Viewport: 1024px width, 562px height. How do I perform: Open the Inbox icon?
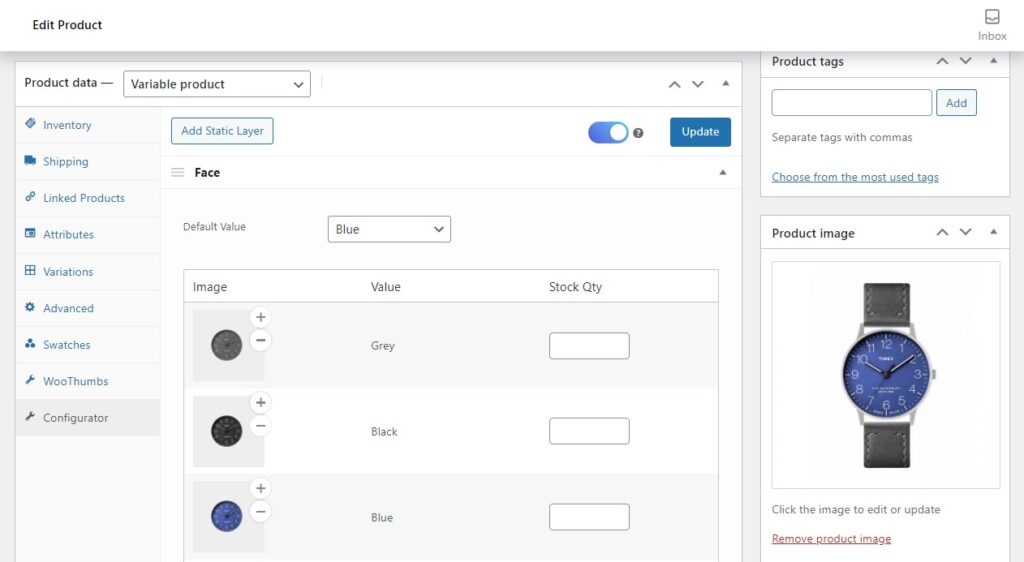point(991,17)
